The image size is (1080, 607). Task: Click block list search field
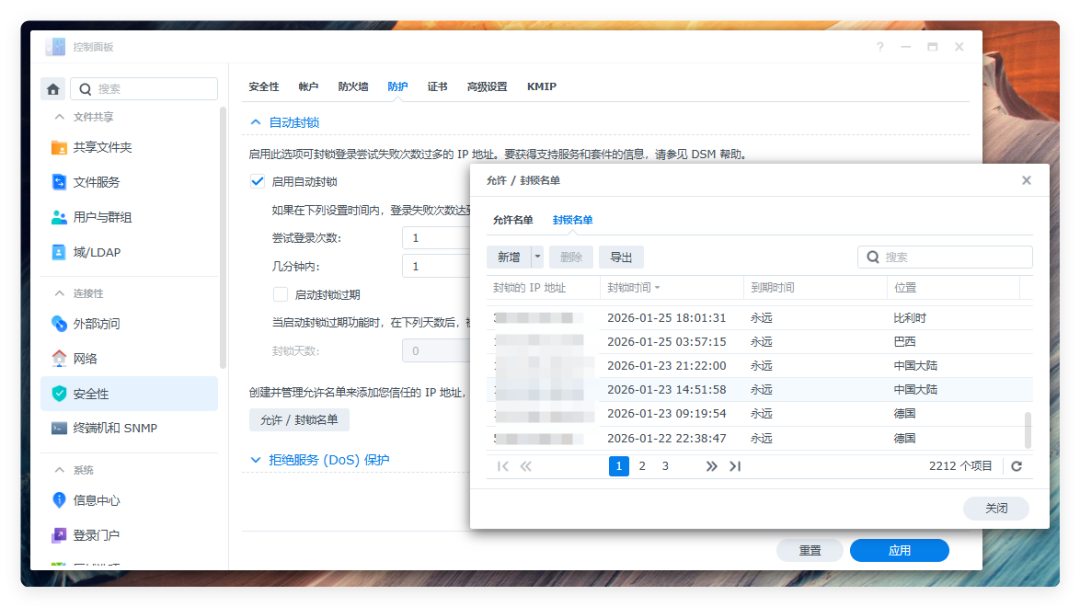tap(945, 257)
